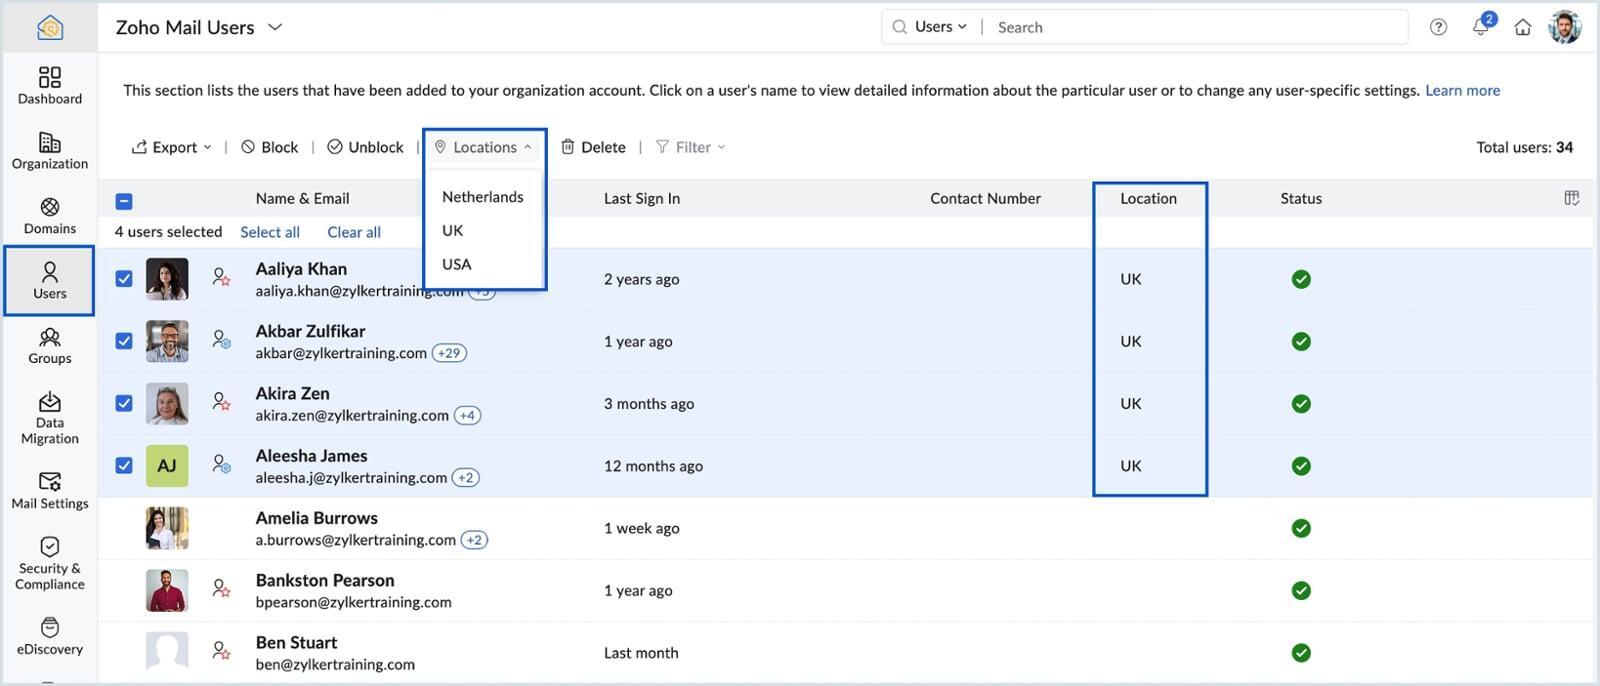This screenshot has width=1600, height=686.
Task: Open column customization icon in table header
Action: [x=1571, y=198]
